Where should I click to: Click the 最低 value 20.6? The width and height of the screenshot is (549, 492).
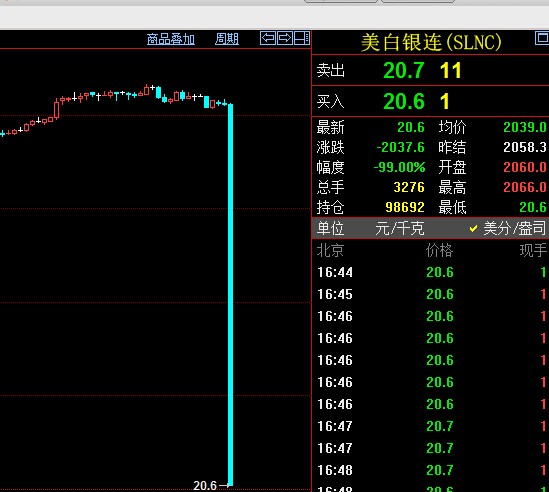click(533, 207)
